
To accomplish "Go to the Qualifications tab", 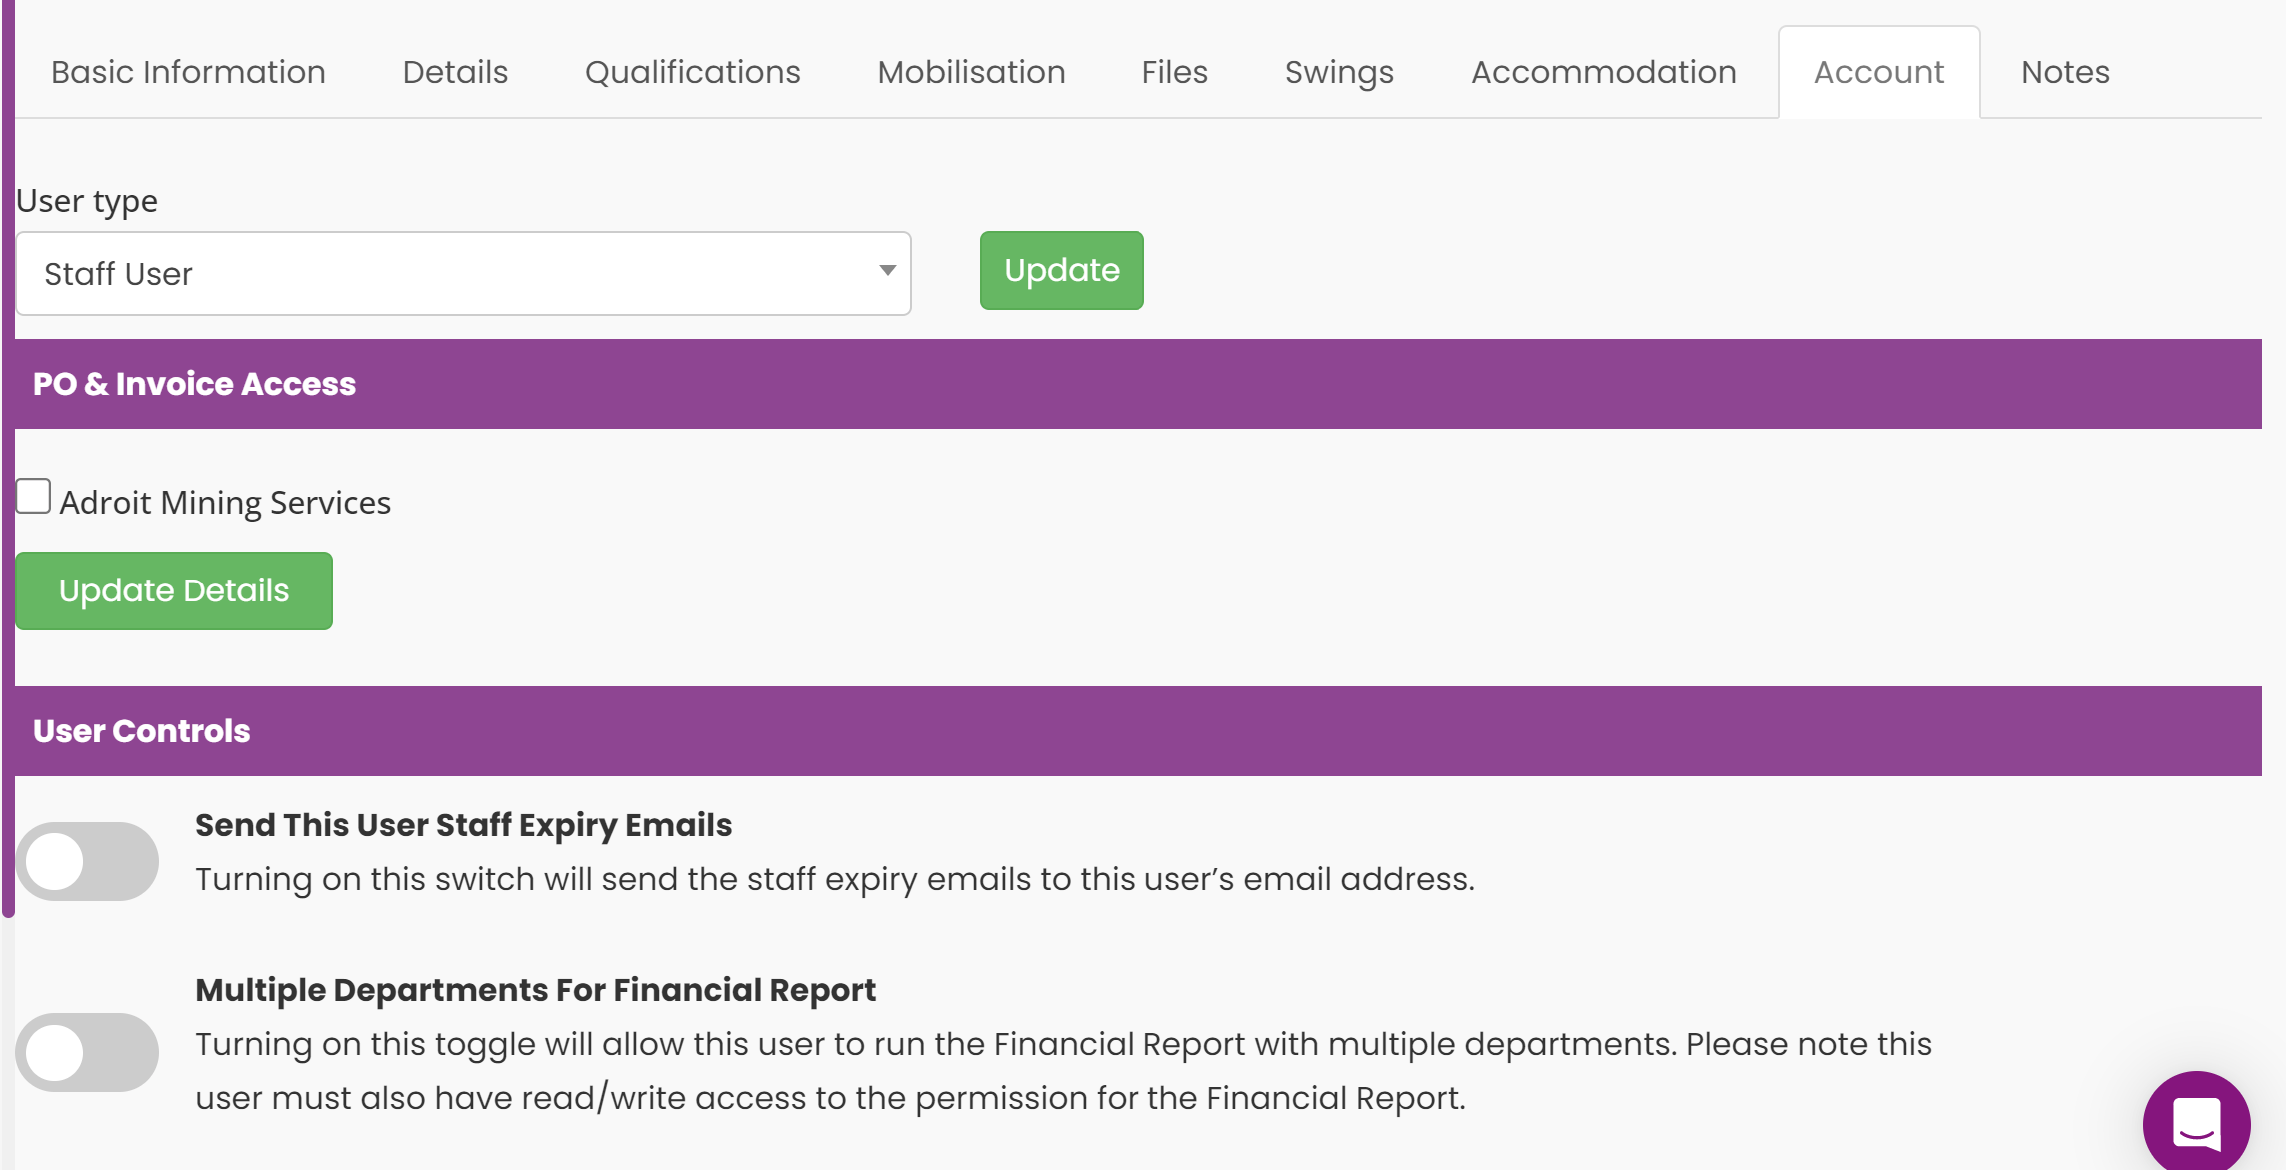I will [x=693, y=72].
